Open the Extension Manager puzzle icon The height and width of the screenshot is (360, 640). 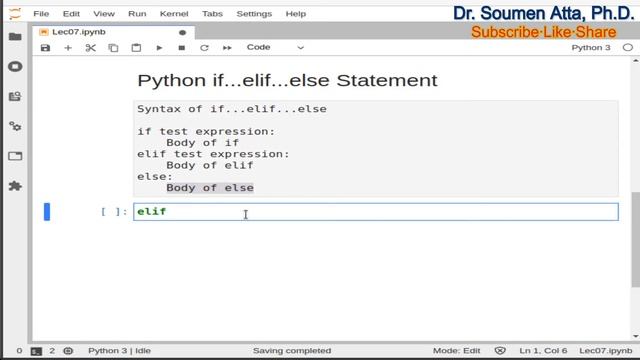click(15, 186)
